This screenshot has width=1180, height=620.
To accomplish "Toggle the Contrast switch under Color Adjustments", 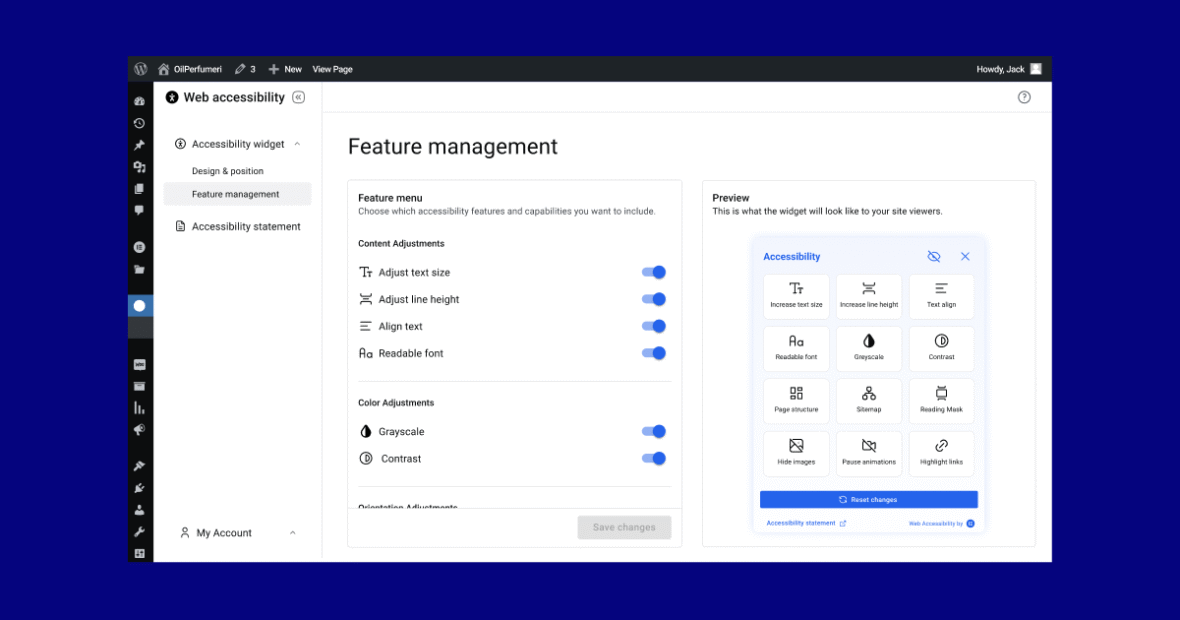I will click(x=653, y=459).
